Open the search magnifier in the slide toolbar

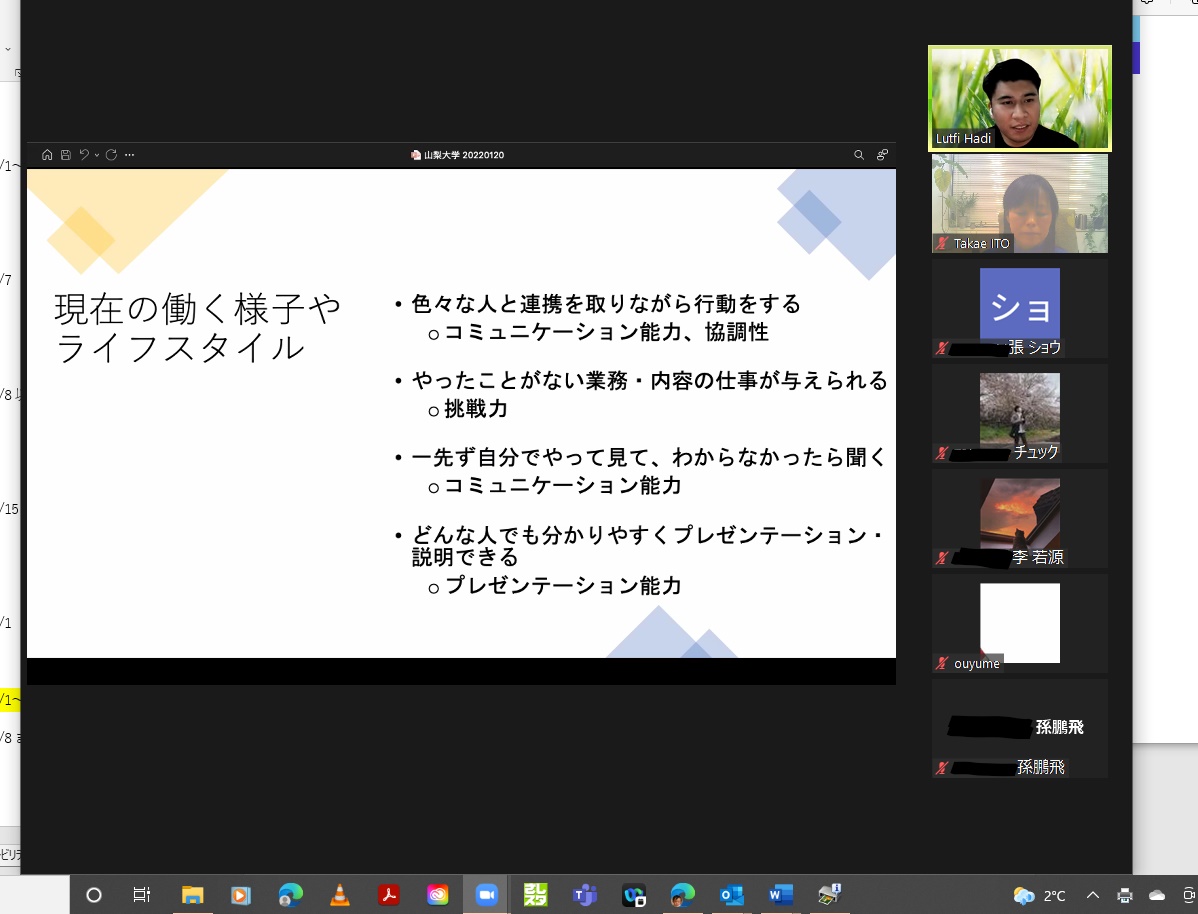[859, 155]
